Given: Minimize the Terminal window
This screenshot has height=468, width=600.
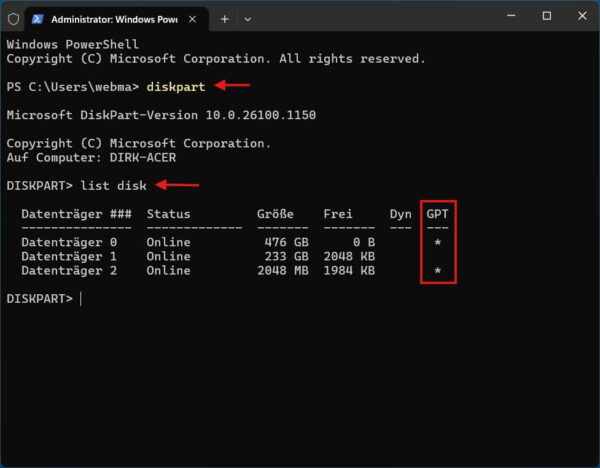Looking at the screenshot, I should click(511, 16).
